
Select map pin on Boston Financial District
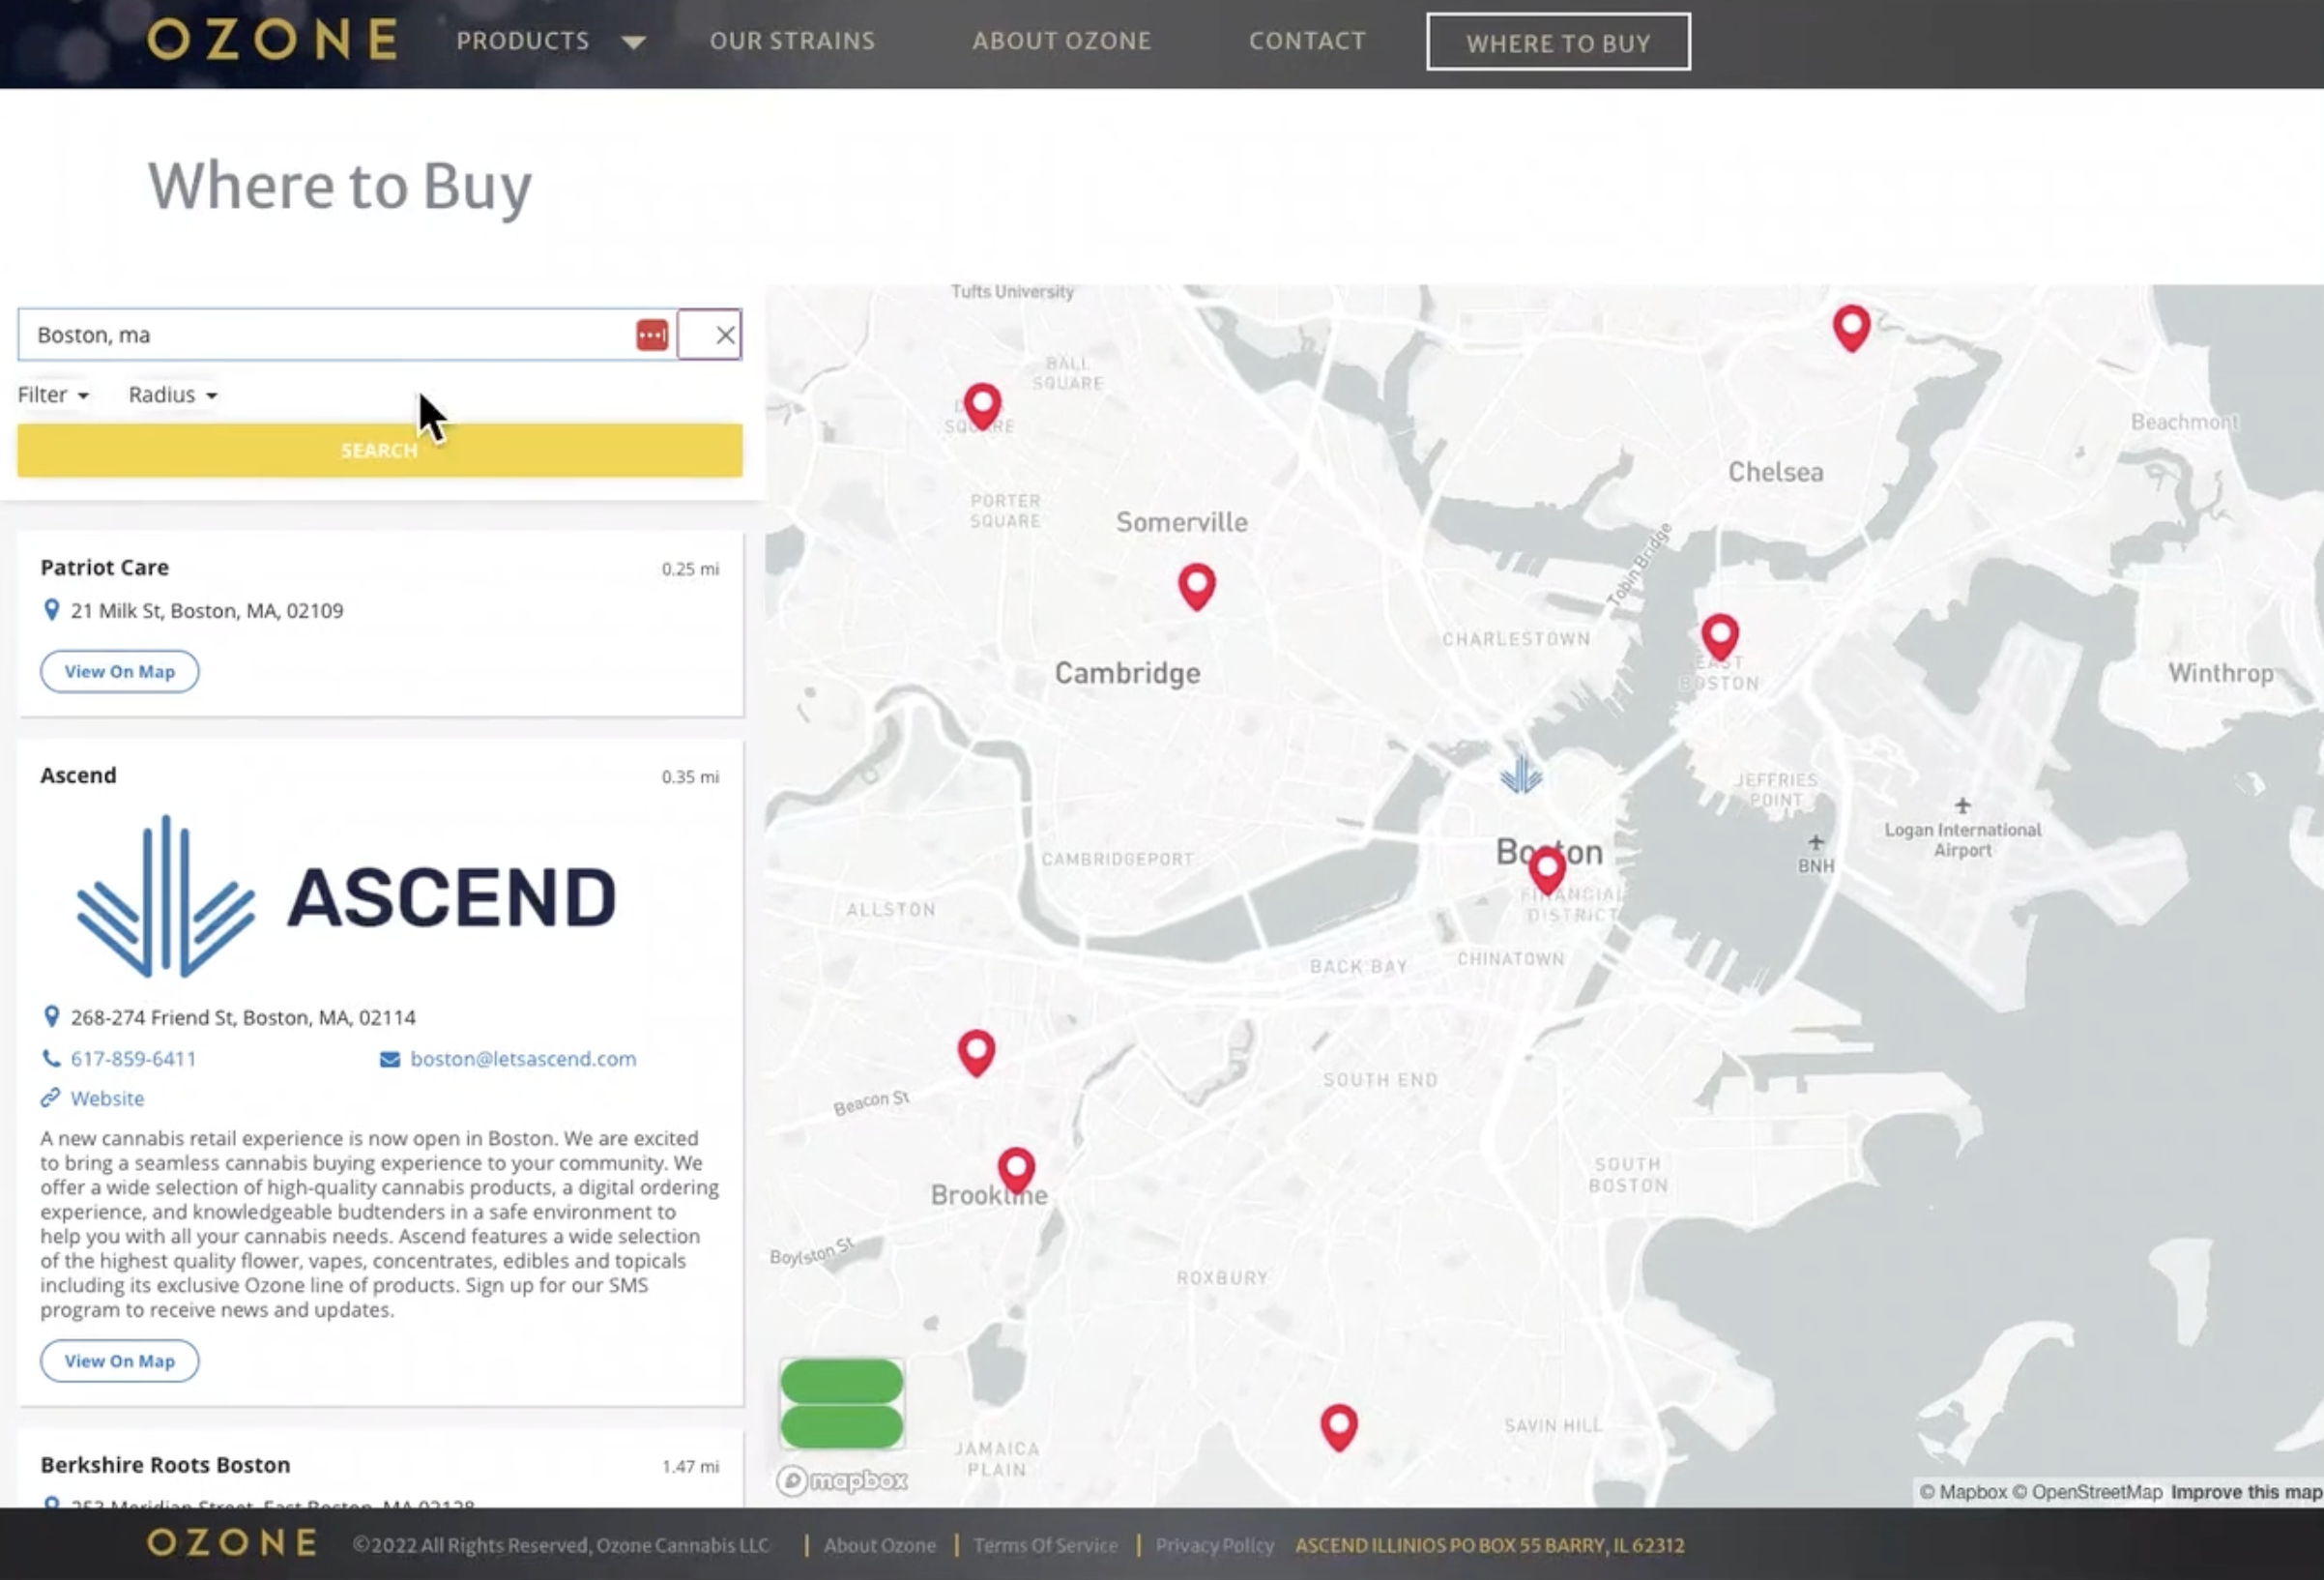1547,869
